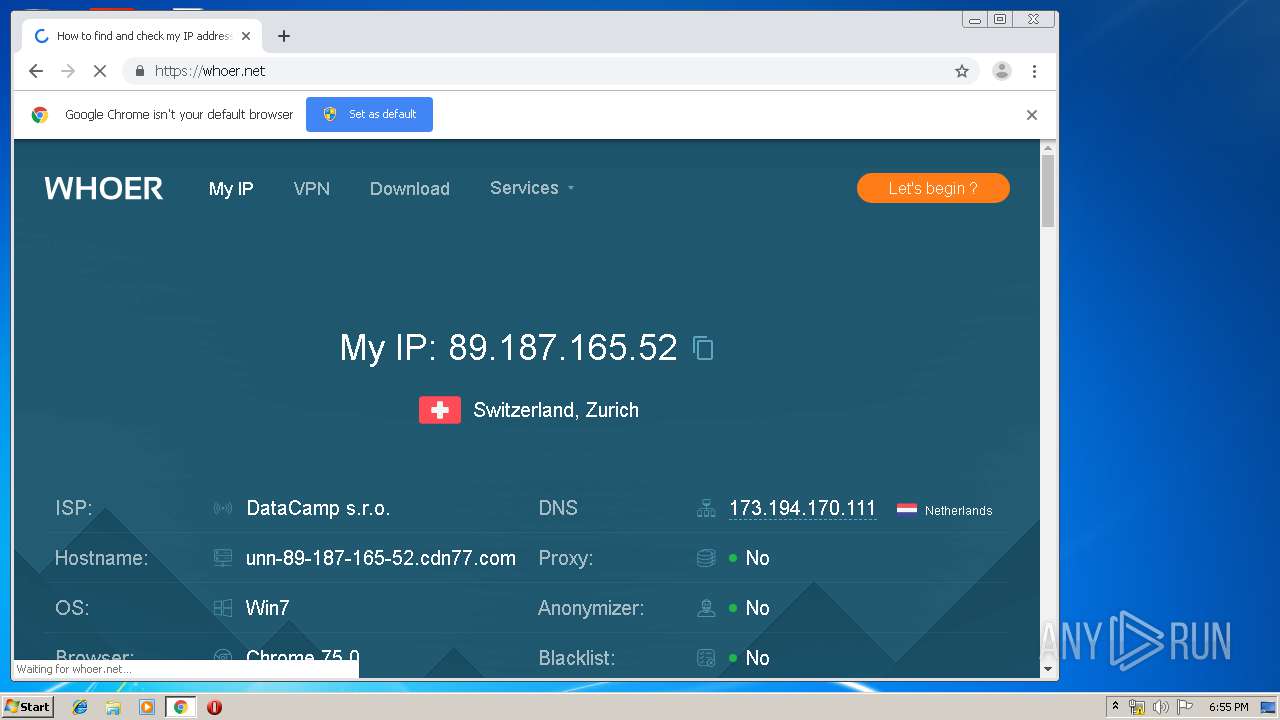
Task: View site security lock info
Action: [x=139, y=71]
